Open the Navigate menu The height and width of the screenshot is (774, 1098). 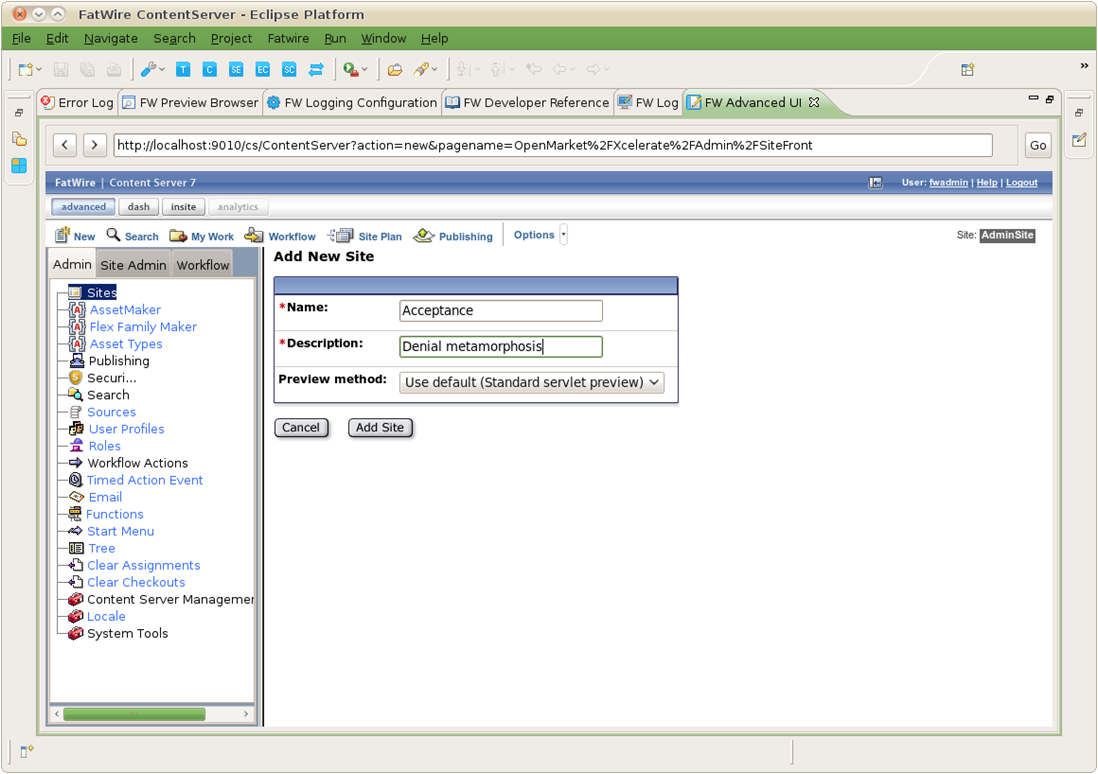tap(111, 39)
